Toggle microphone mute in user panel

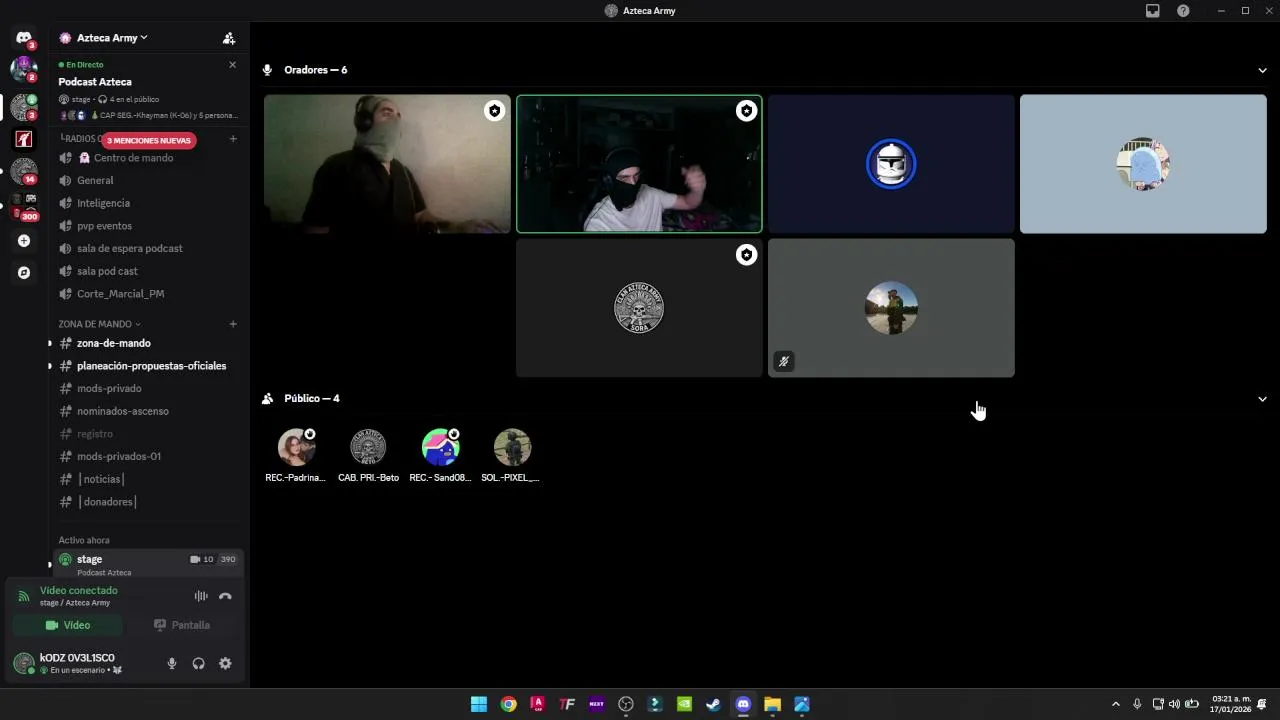172,663
